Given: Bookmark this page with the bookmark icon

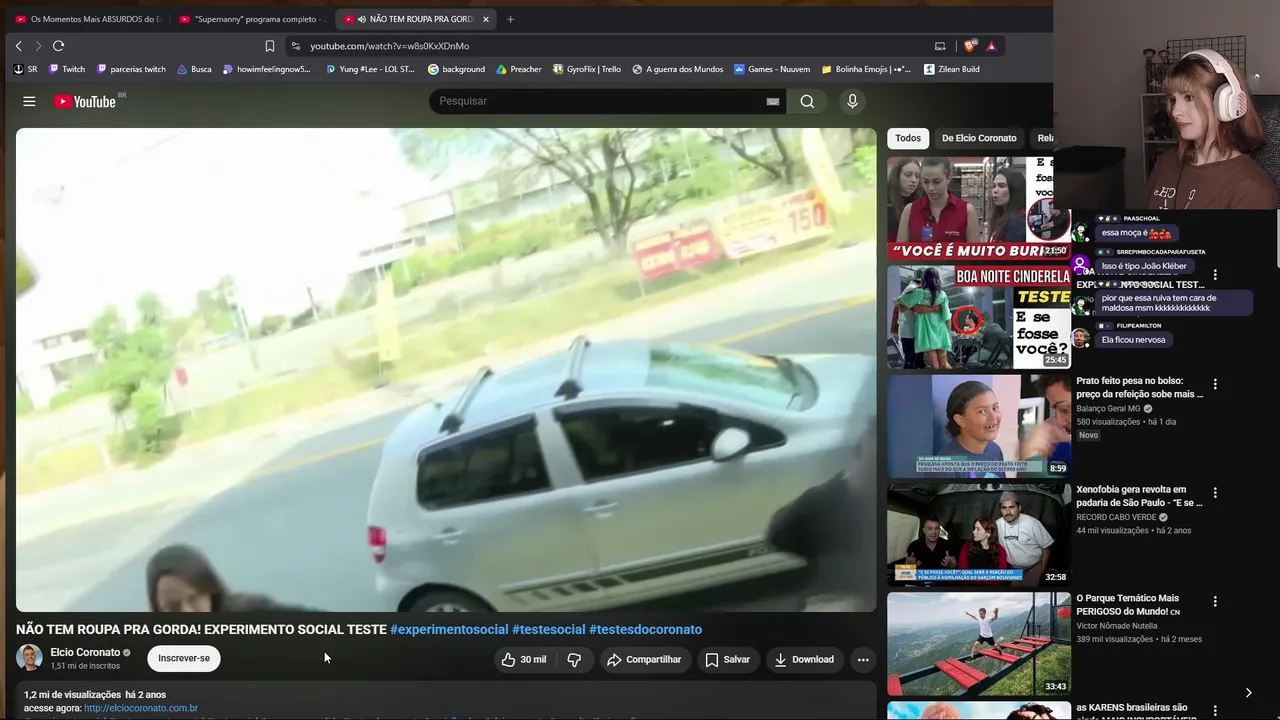Looking at the screenshot, I should pyautogui.click(x=270, y=46).
